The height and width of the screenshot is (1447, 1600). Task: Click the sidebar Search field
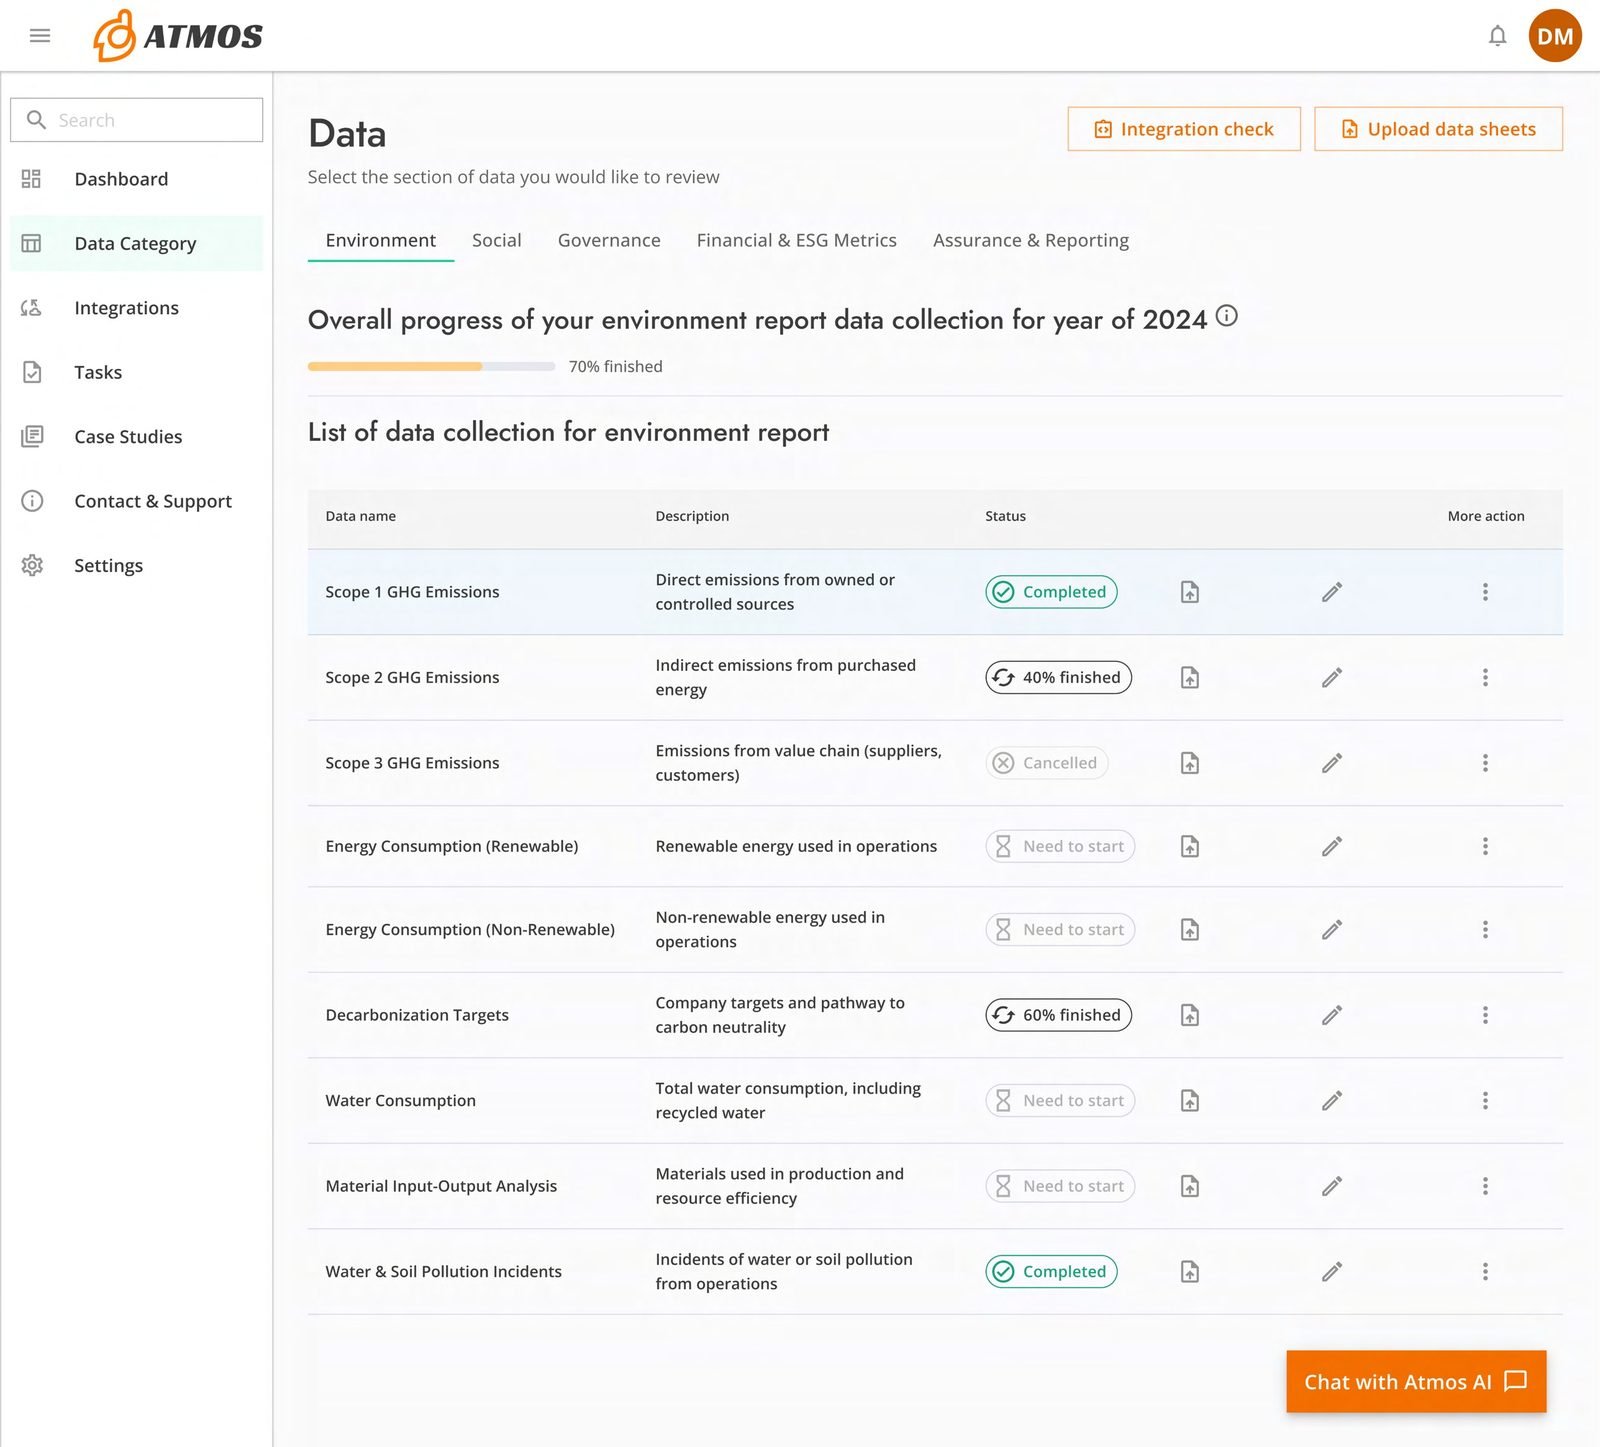coord(136,120)
